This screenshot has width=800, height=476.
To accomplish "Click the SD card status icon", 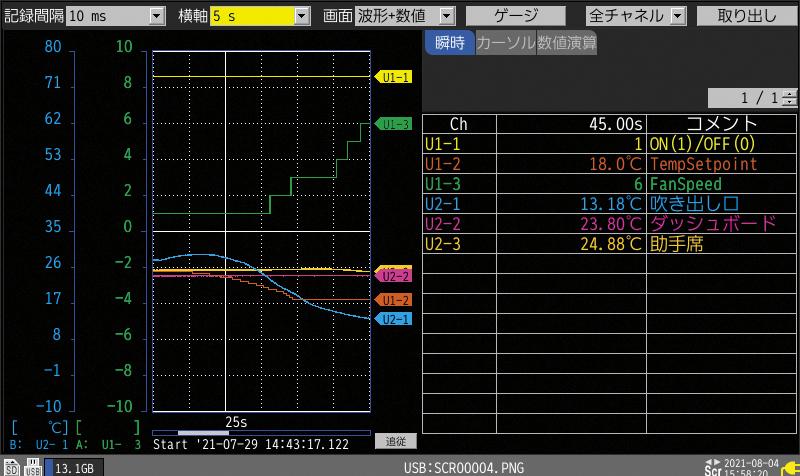I will [x=10, y=467].
